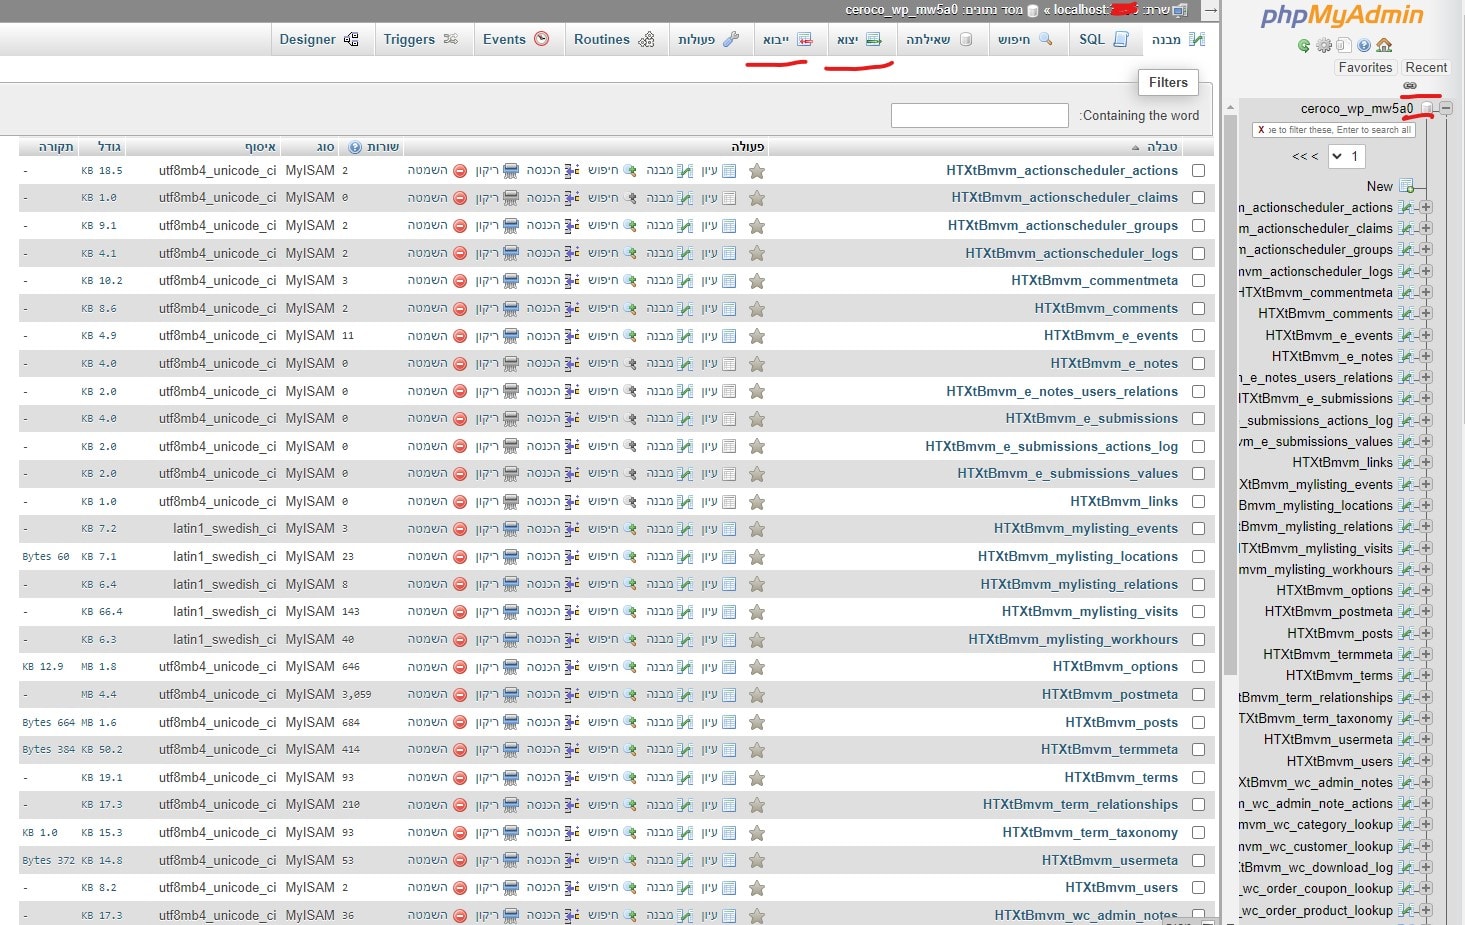The width and height of the screenshot is (1465, 925).
Task: Click the link icon under the Recent button
Action: [x=1410, y=86]
